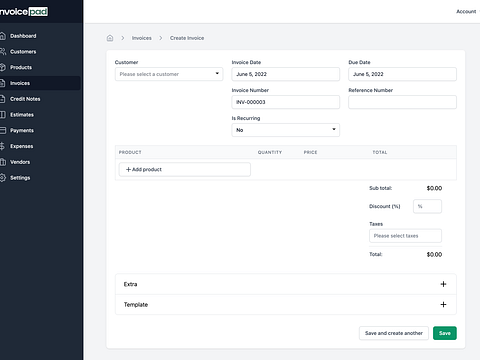Image resolution: width=480 pixels, height=360 pixels.
Task: Click the Taxes label
Action: click(x=376, y=224)
